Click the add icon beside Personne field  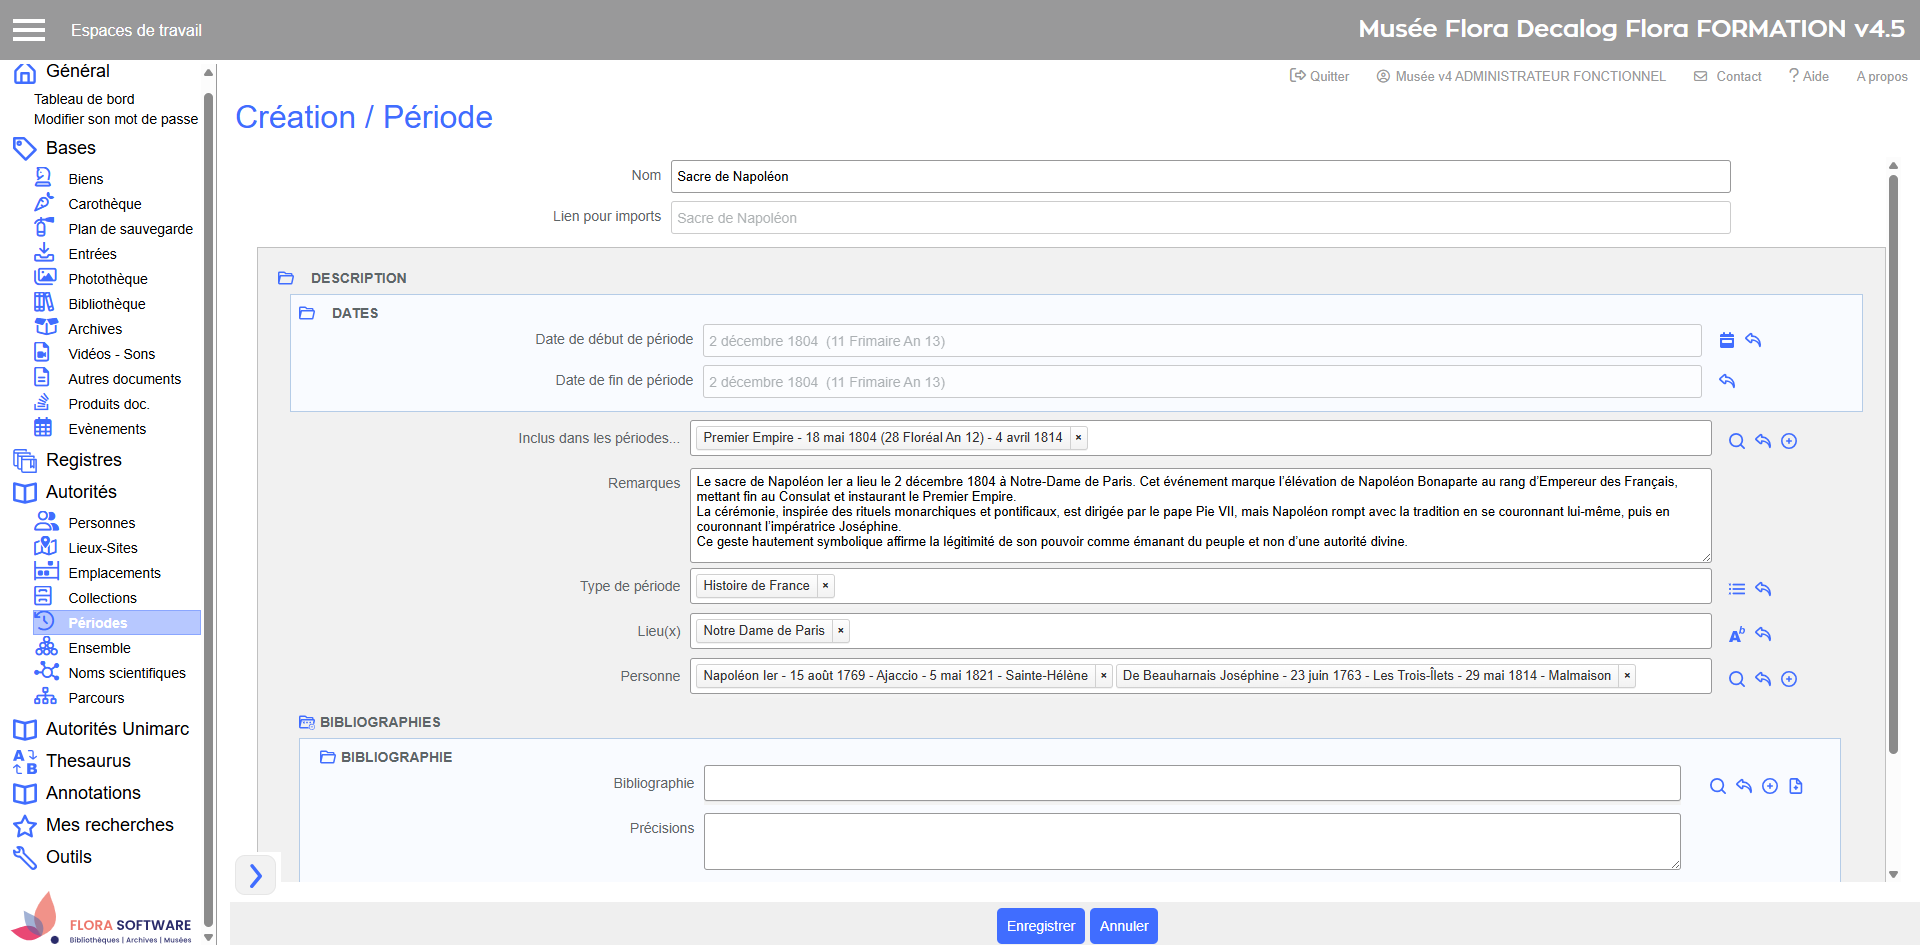point(1789,679)
